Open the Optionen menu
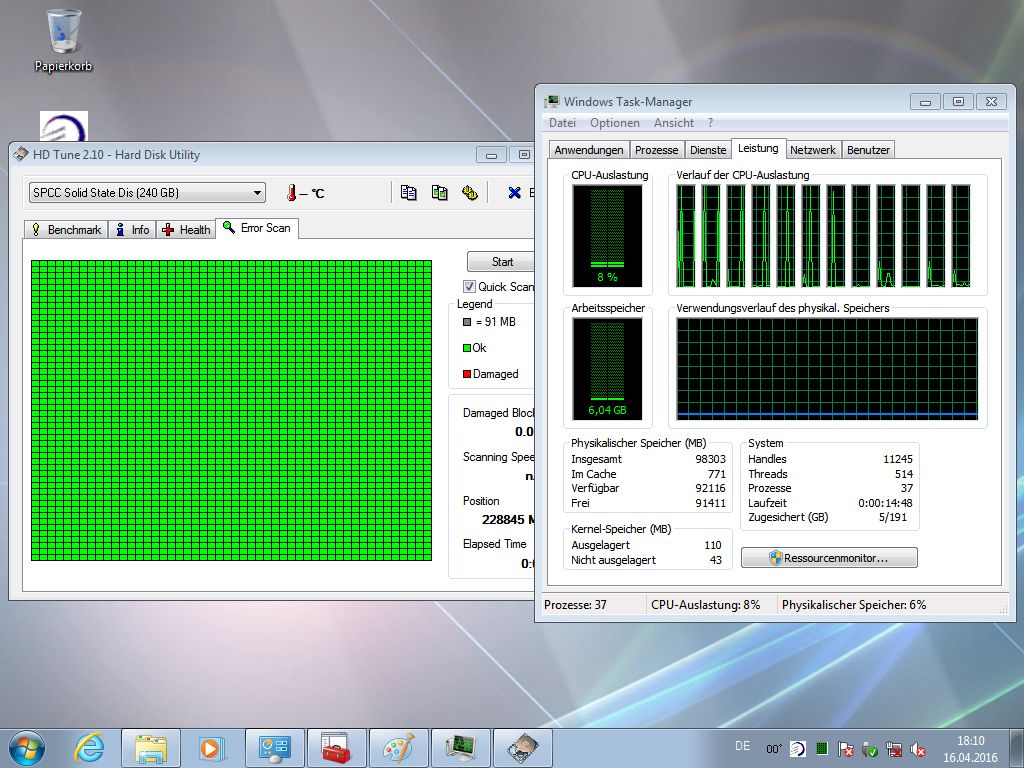Viewport: 1024px width, 768px height. [x=615, y=123]
